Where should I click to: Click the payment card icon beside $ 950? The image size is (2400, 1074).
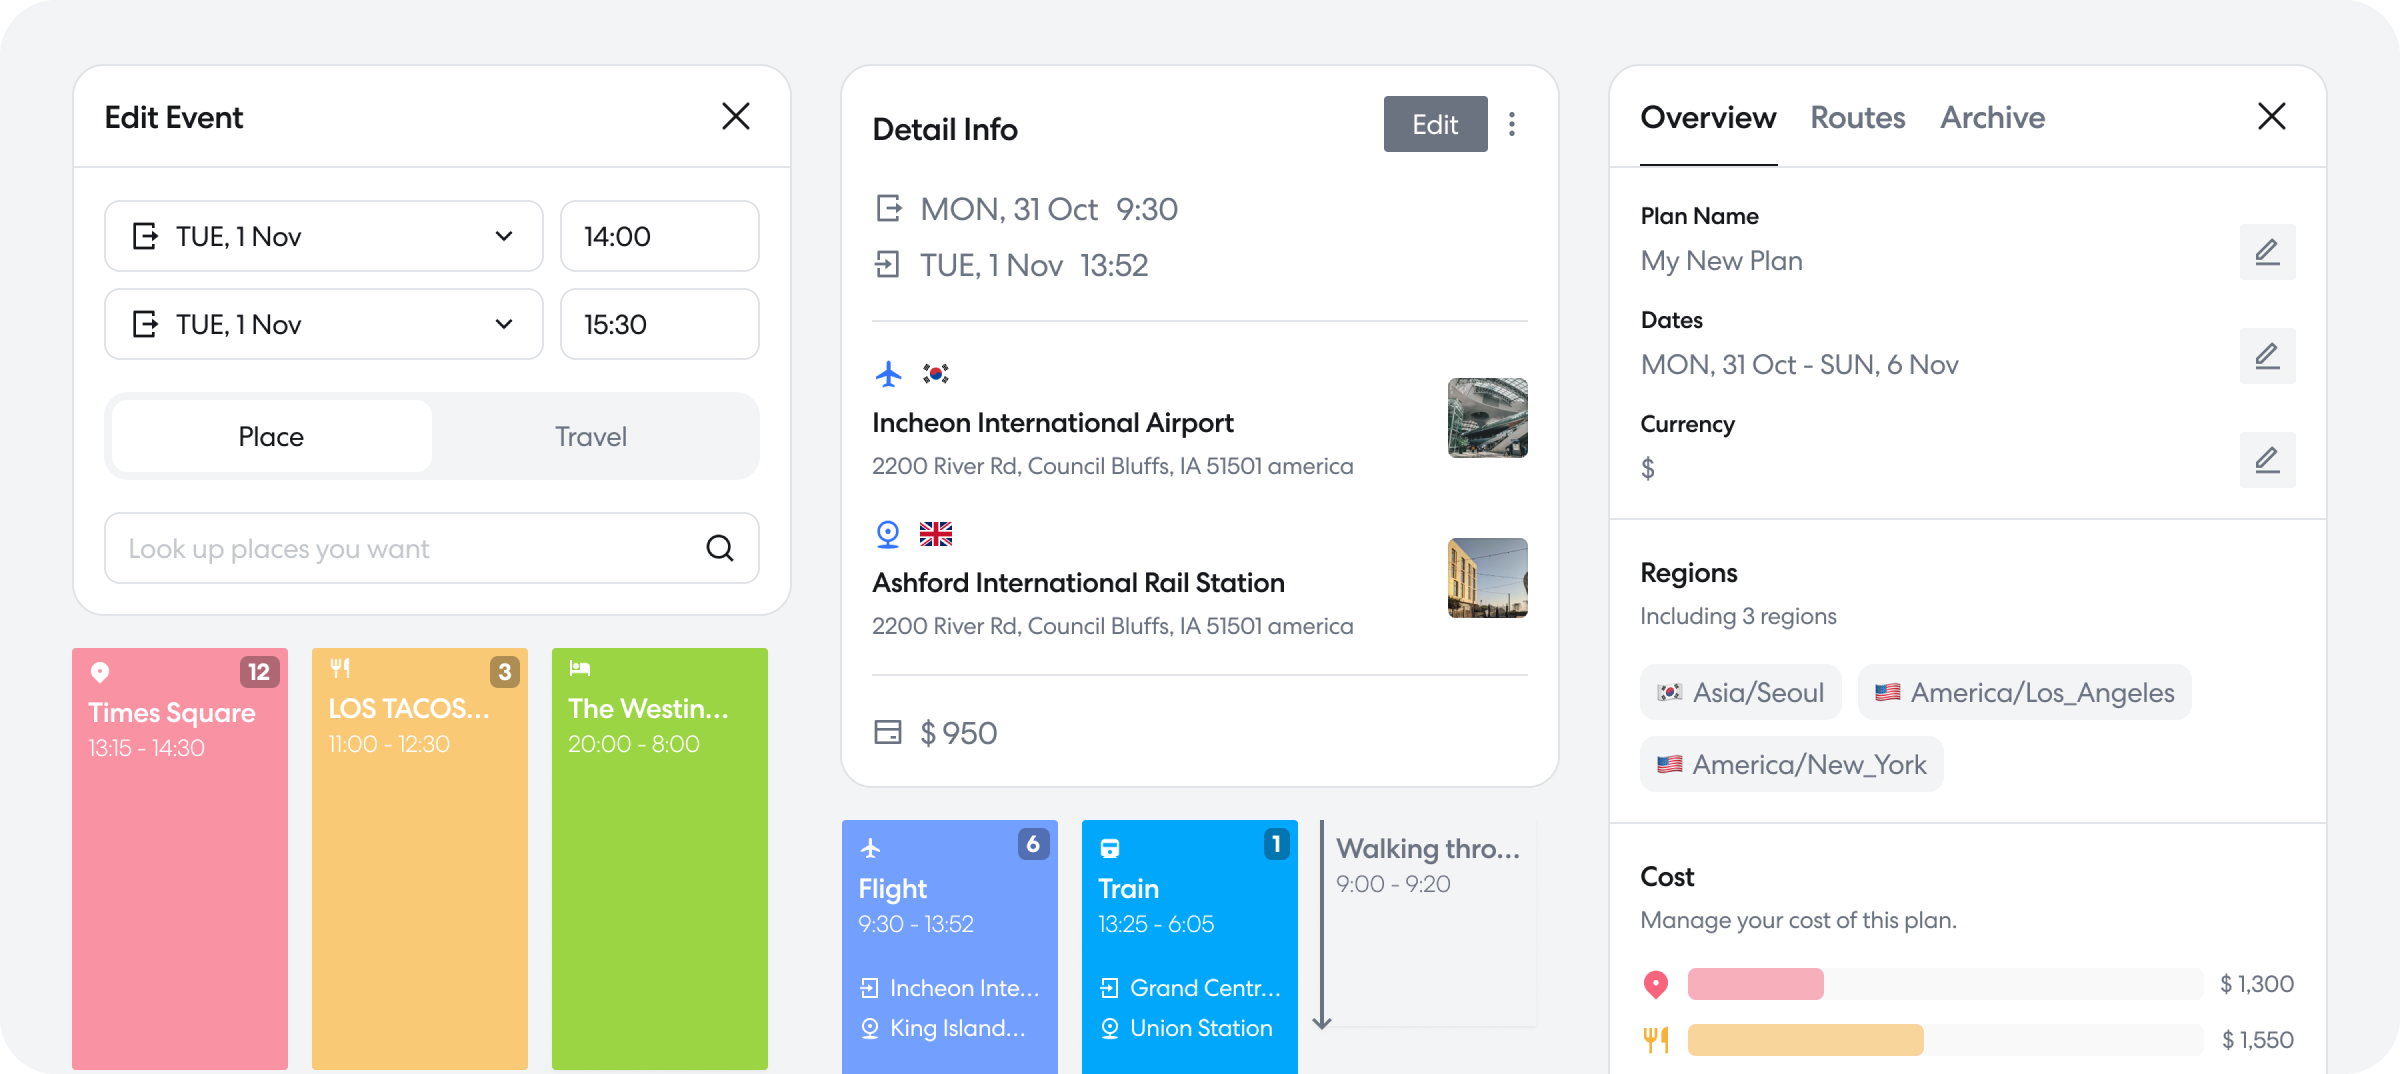pos(888,732)
